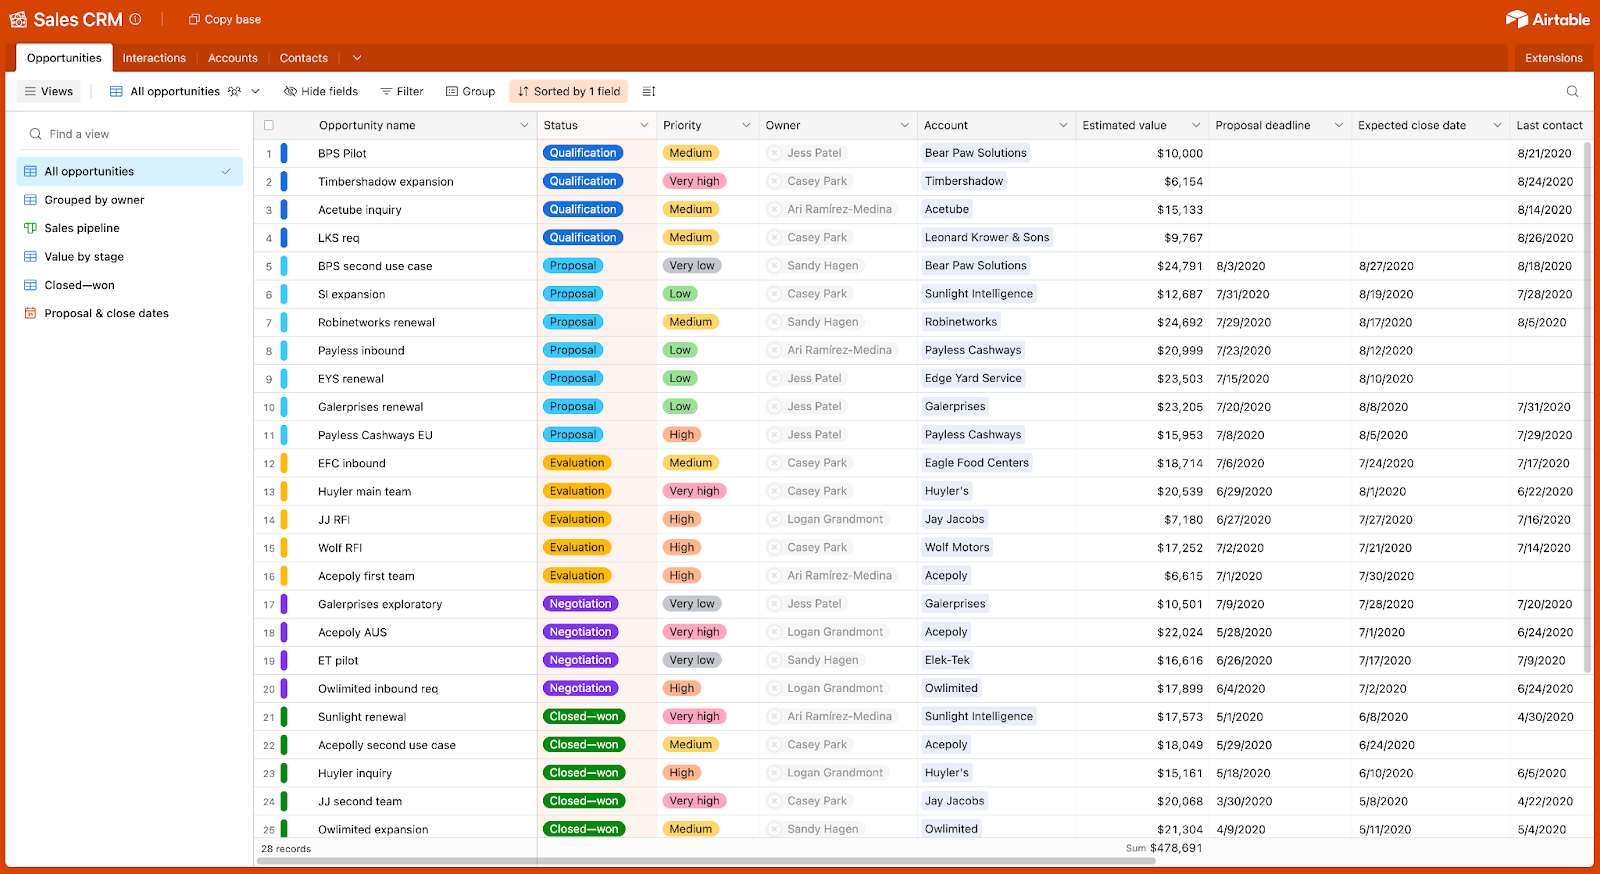Expand the more tables chevron
Screen dimensions: 1600x874
click(x=357, y=58)
